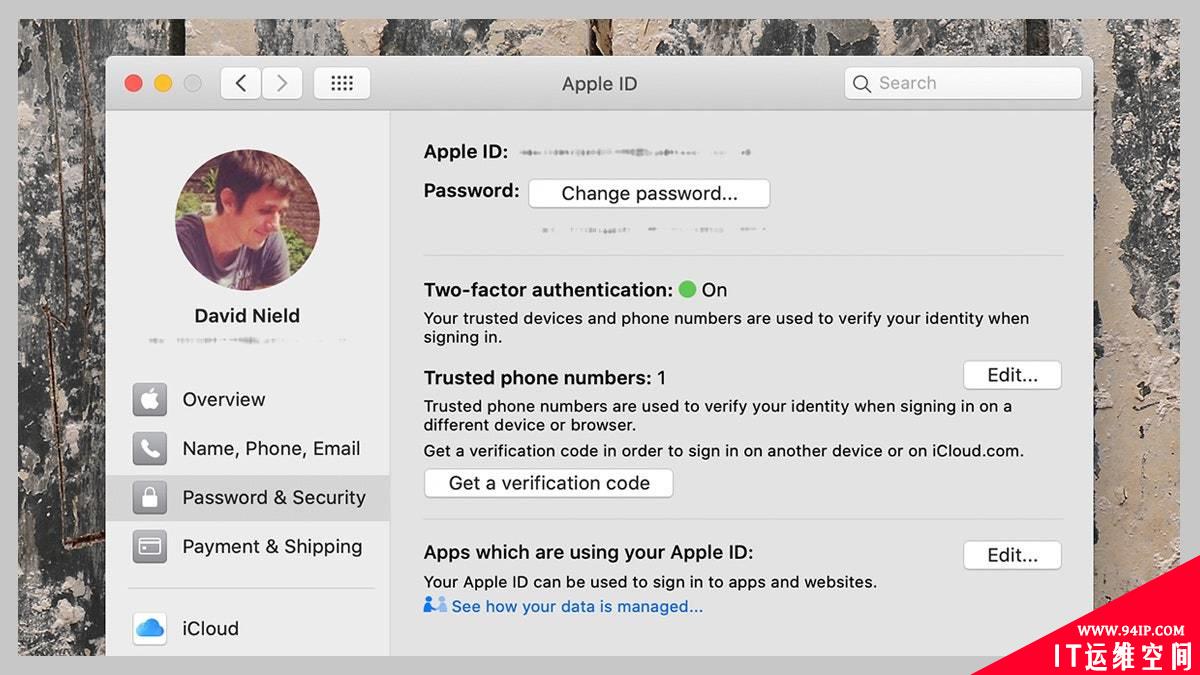Go forward with the right chevron button

pyautogui.click(x=282, y=84)
